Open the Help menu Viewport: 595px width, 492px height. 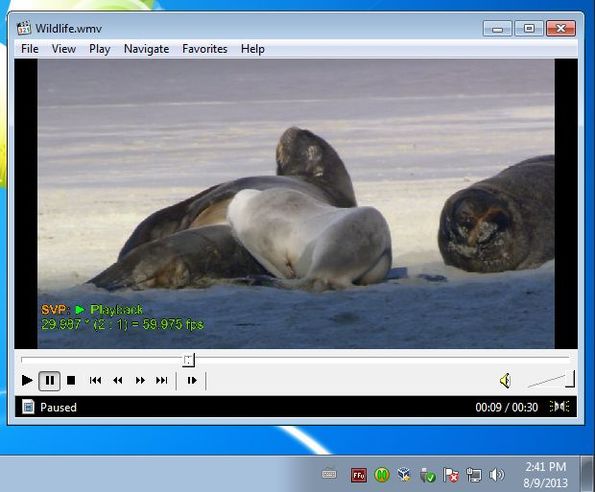point(253,49)
